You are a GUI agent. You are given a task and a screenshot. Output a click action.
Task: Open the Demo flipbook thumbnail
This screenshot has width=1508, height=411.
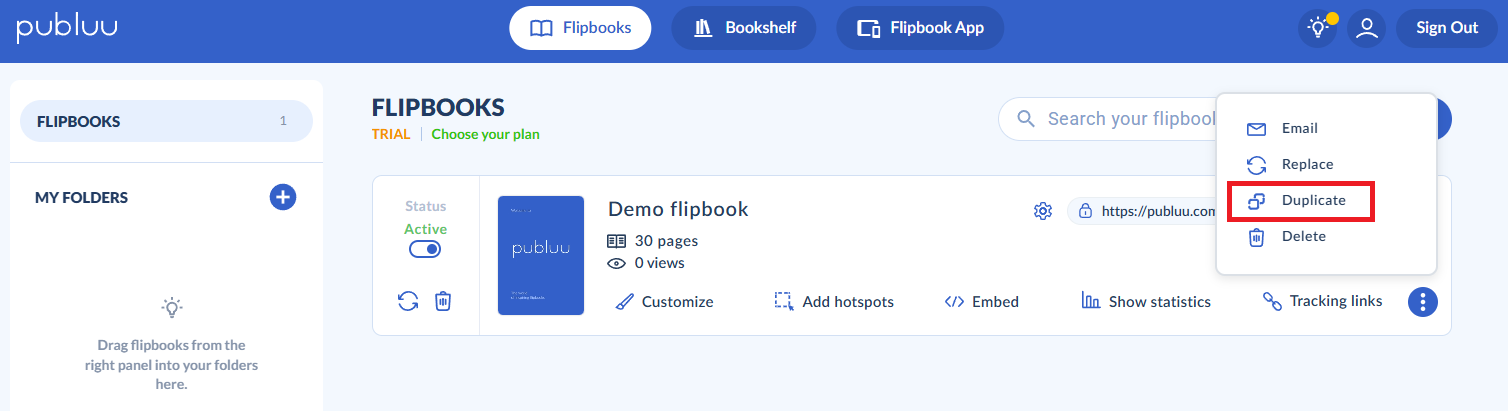click(541, 255)
